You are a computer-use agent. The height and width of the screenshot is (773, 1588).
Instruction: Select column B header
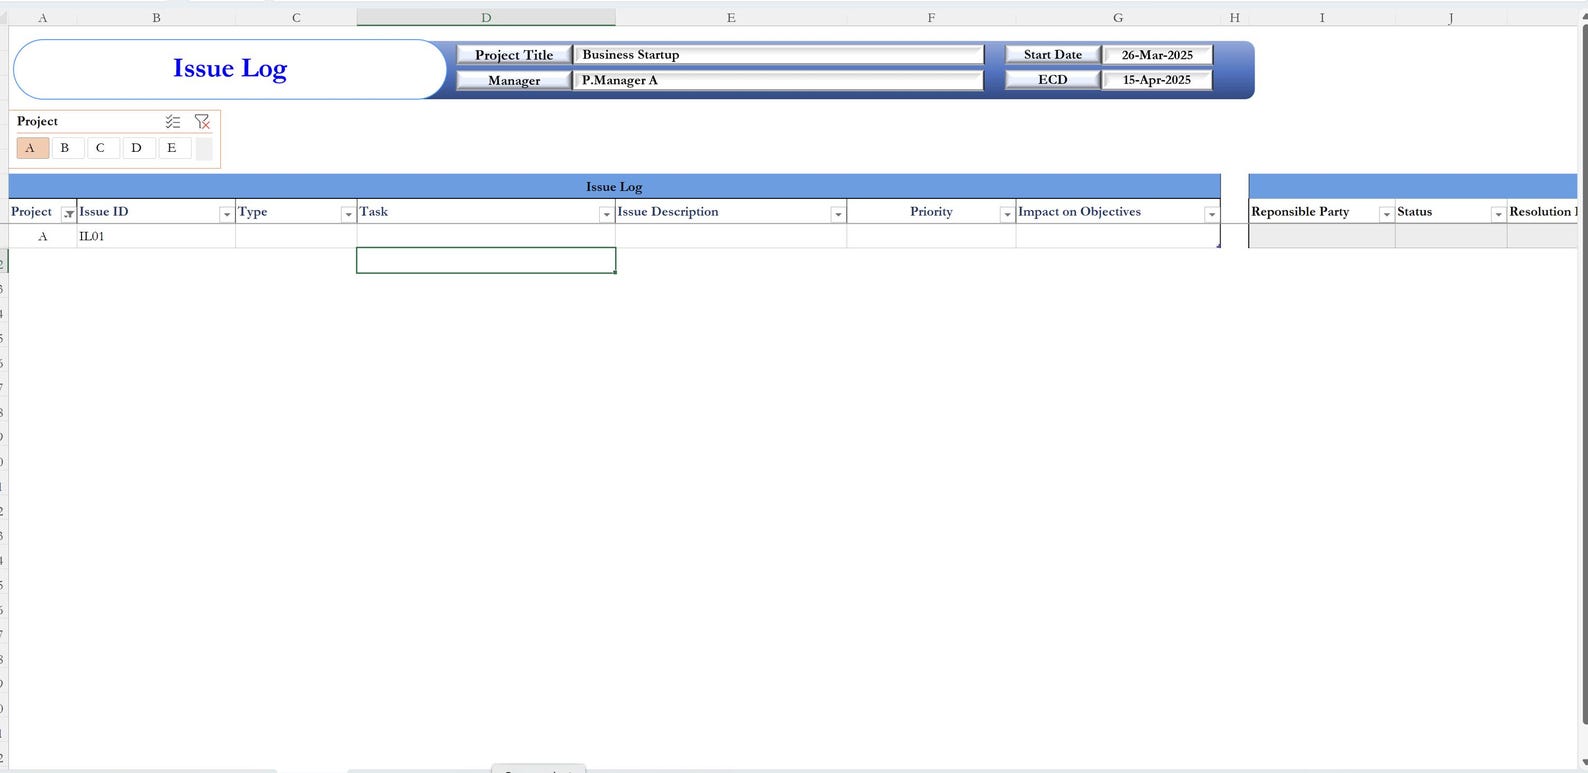point(156,17)
